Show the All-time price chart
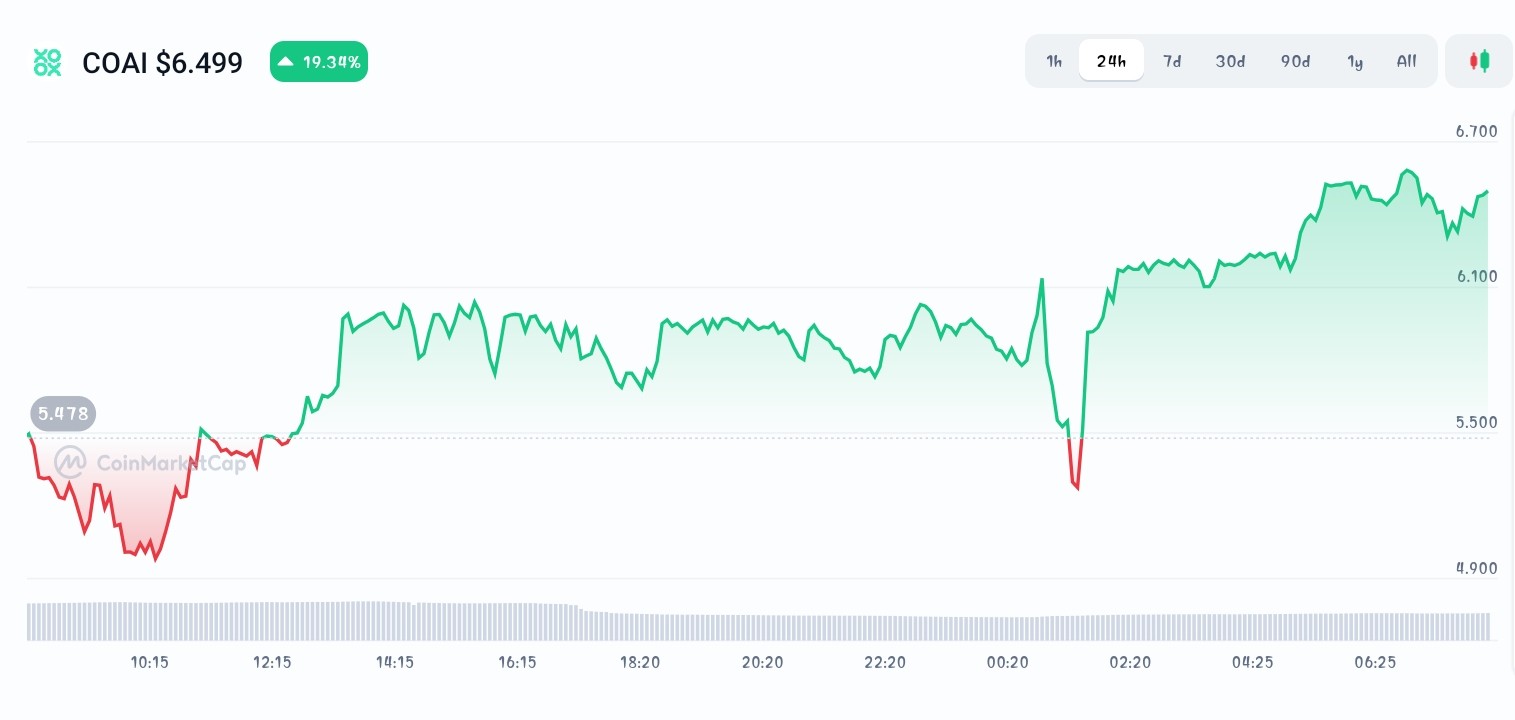The width and height of the screenshot is (1515, 720). pyautogui.click(x=1406, y=61)
